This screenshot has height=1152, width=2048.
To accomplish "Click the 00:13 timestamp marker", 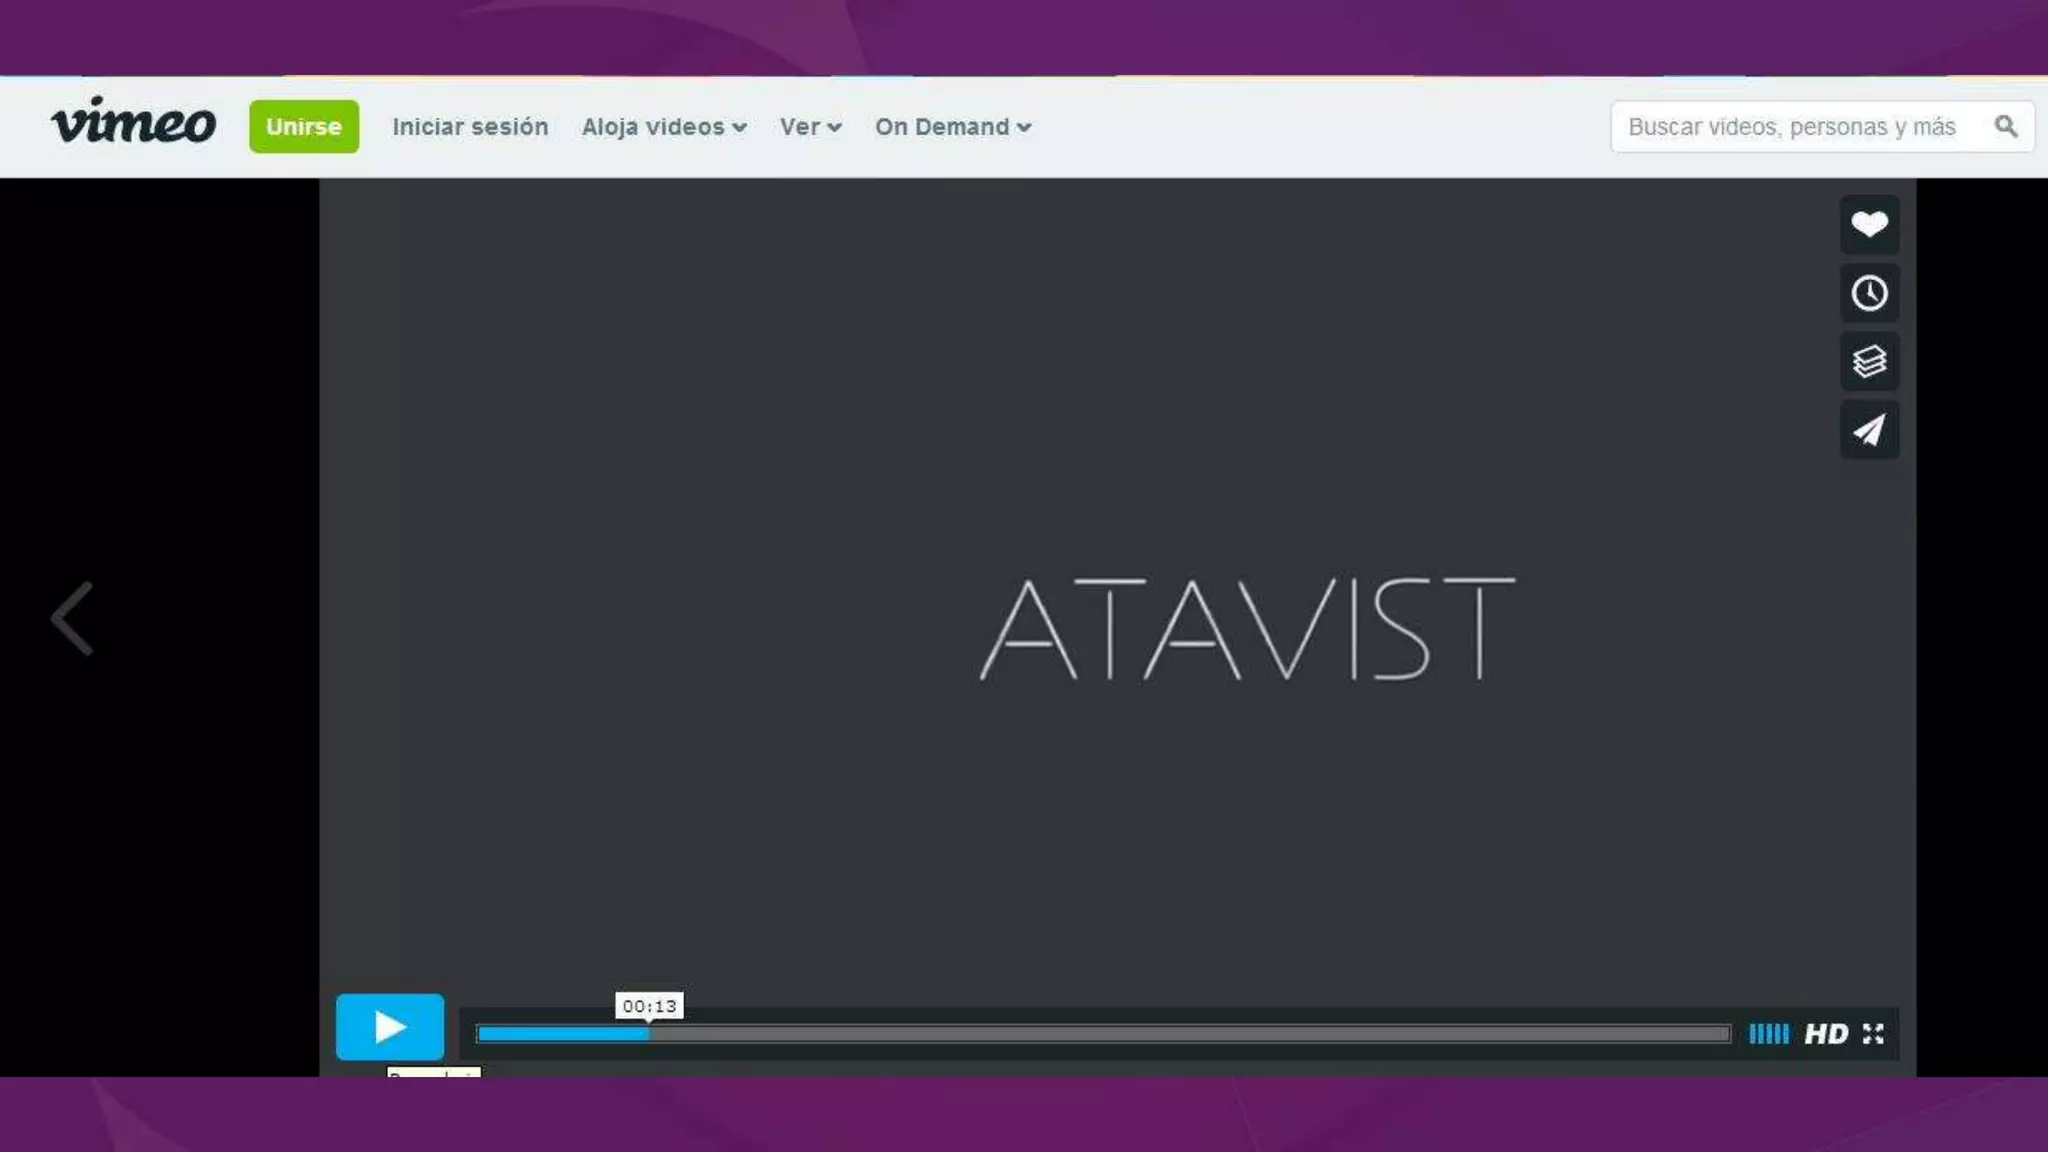I will point(649,1006).
